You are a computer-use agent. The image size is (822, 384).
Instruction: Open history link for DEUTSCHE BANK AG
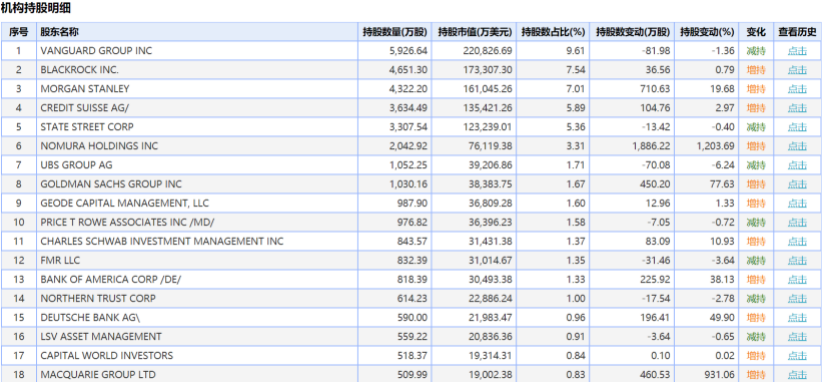[x=797, y=318]
